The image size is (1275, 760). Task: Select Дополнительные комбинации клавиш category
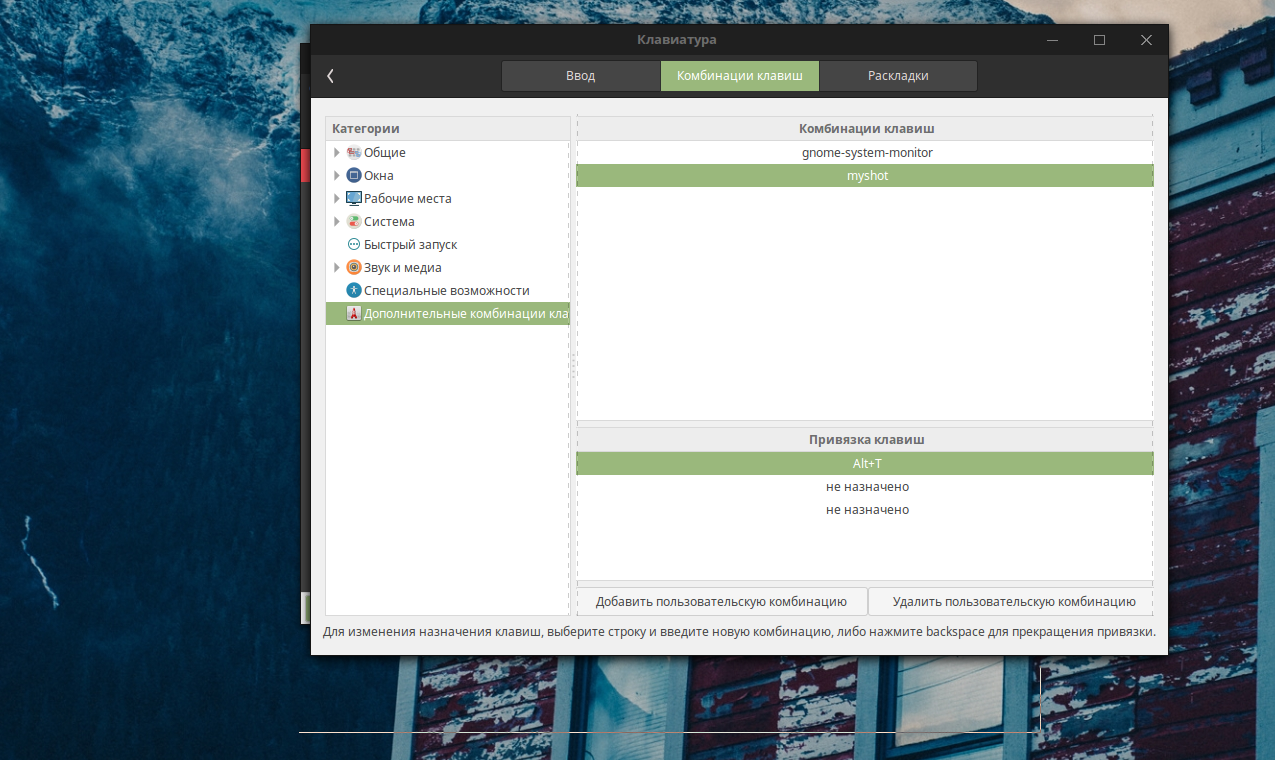coord(447,314)
